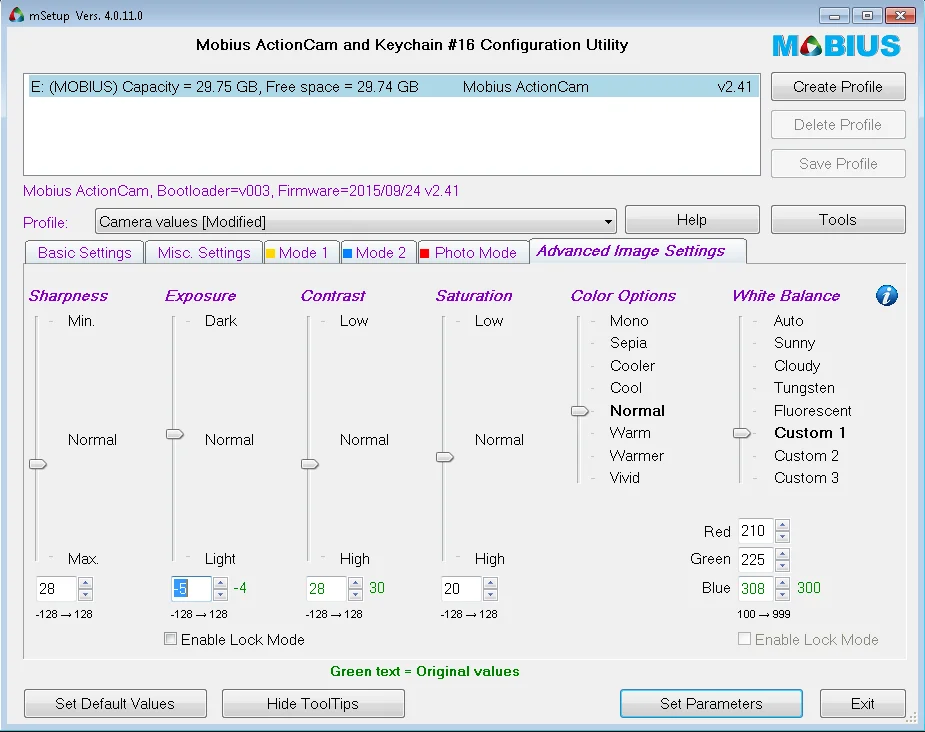Click the yellow Mode 1 tab
925x732 pixels.
302,252
